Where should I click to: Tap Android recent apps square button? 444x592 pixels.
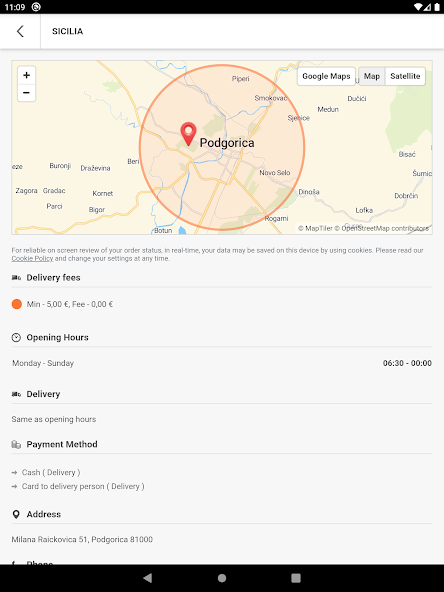coord(296,578)
